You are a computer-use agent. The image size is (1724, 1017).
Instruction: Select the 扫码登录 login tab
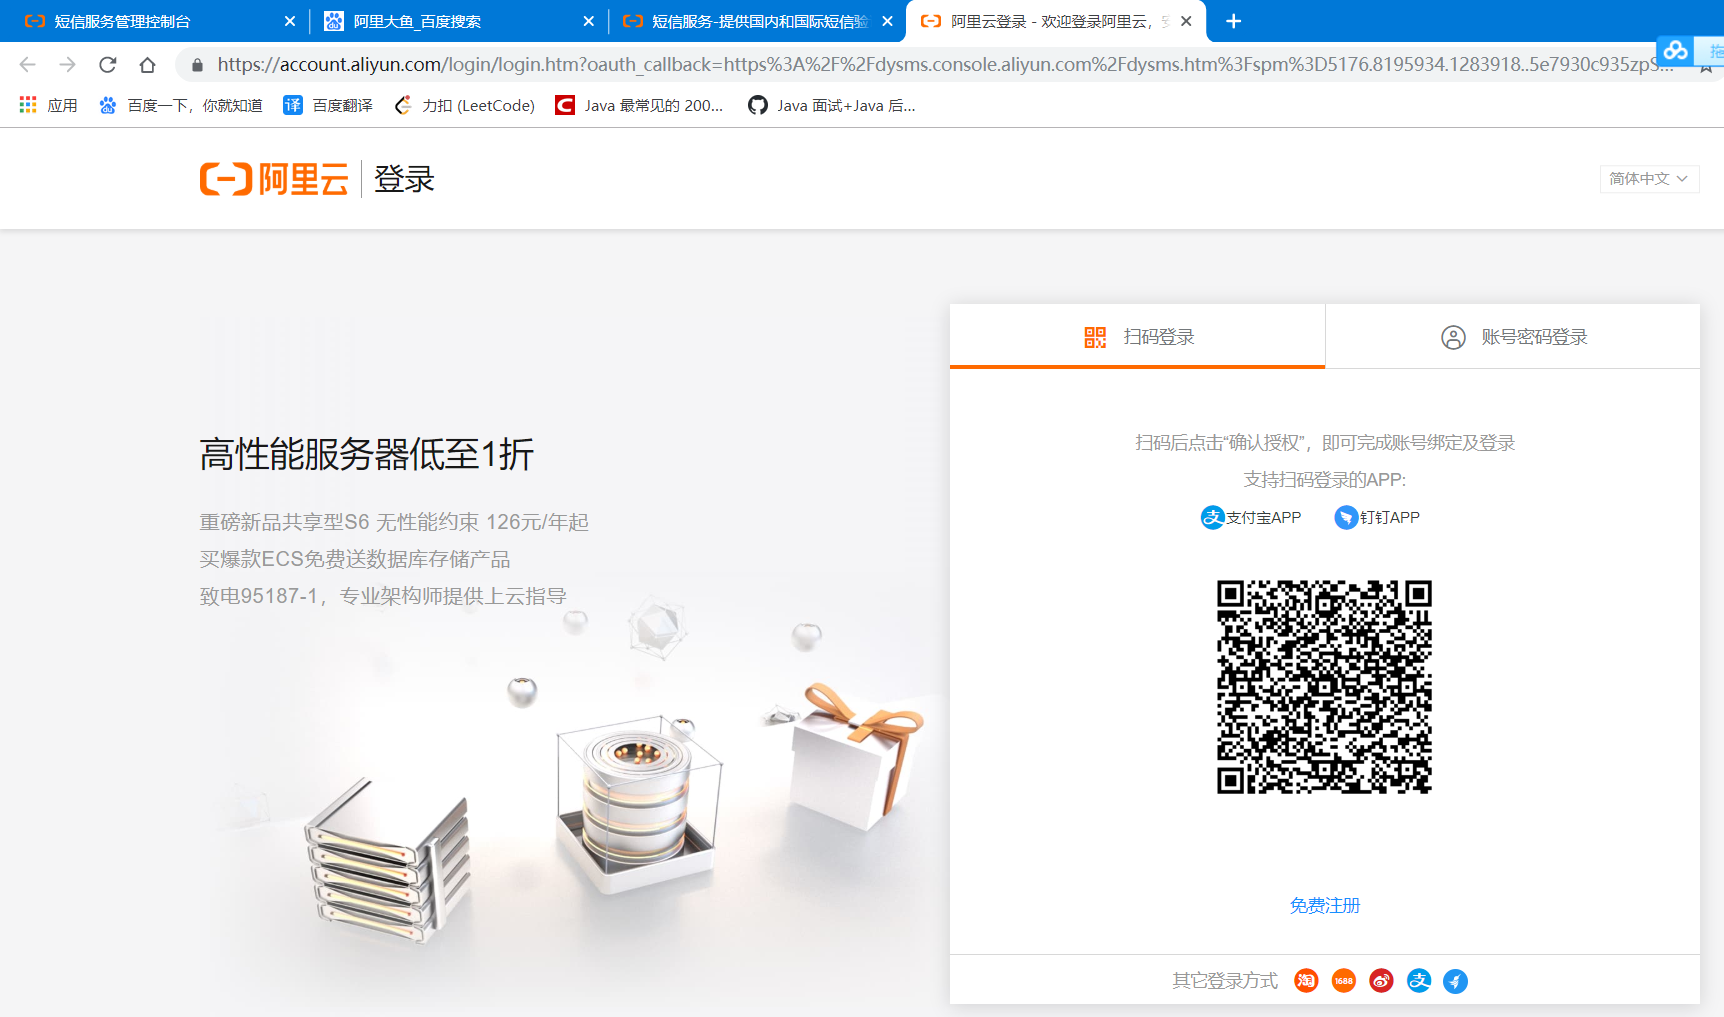1137,337
